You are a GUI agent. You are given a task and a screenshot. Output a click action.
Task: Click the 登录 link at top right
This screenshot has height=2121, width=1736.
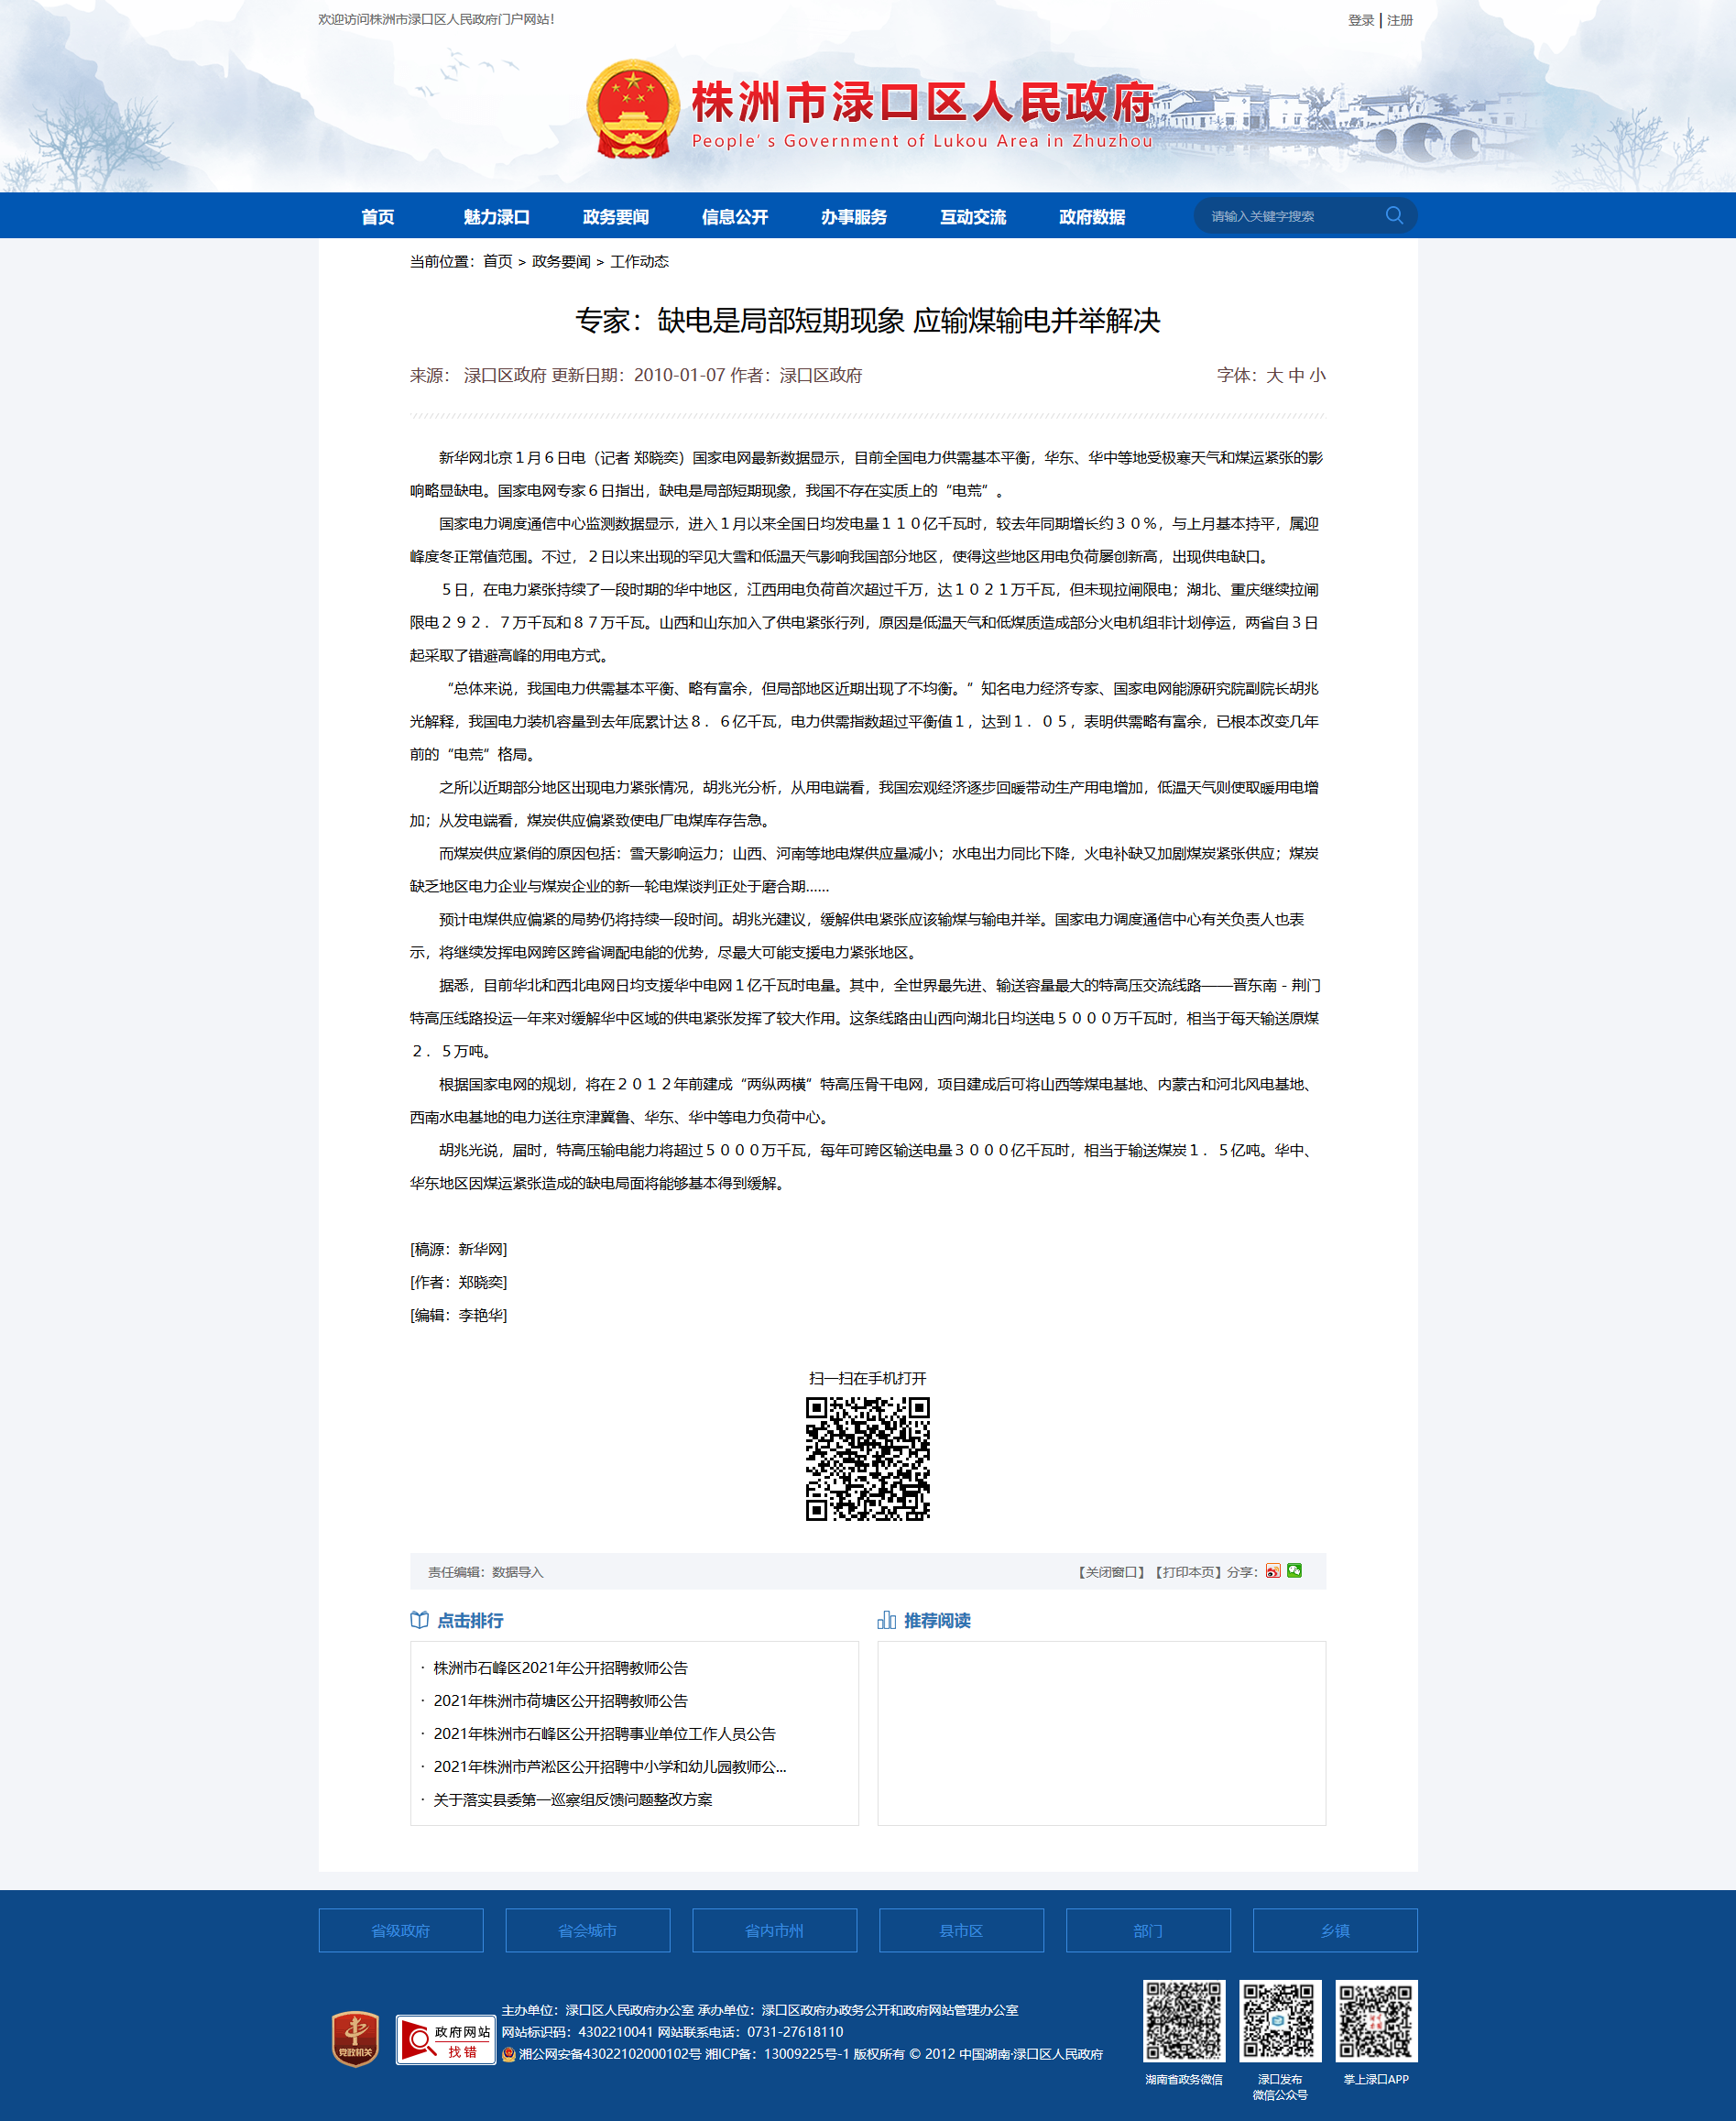tap(1360, 20)
